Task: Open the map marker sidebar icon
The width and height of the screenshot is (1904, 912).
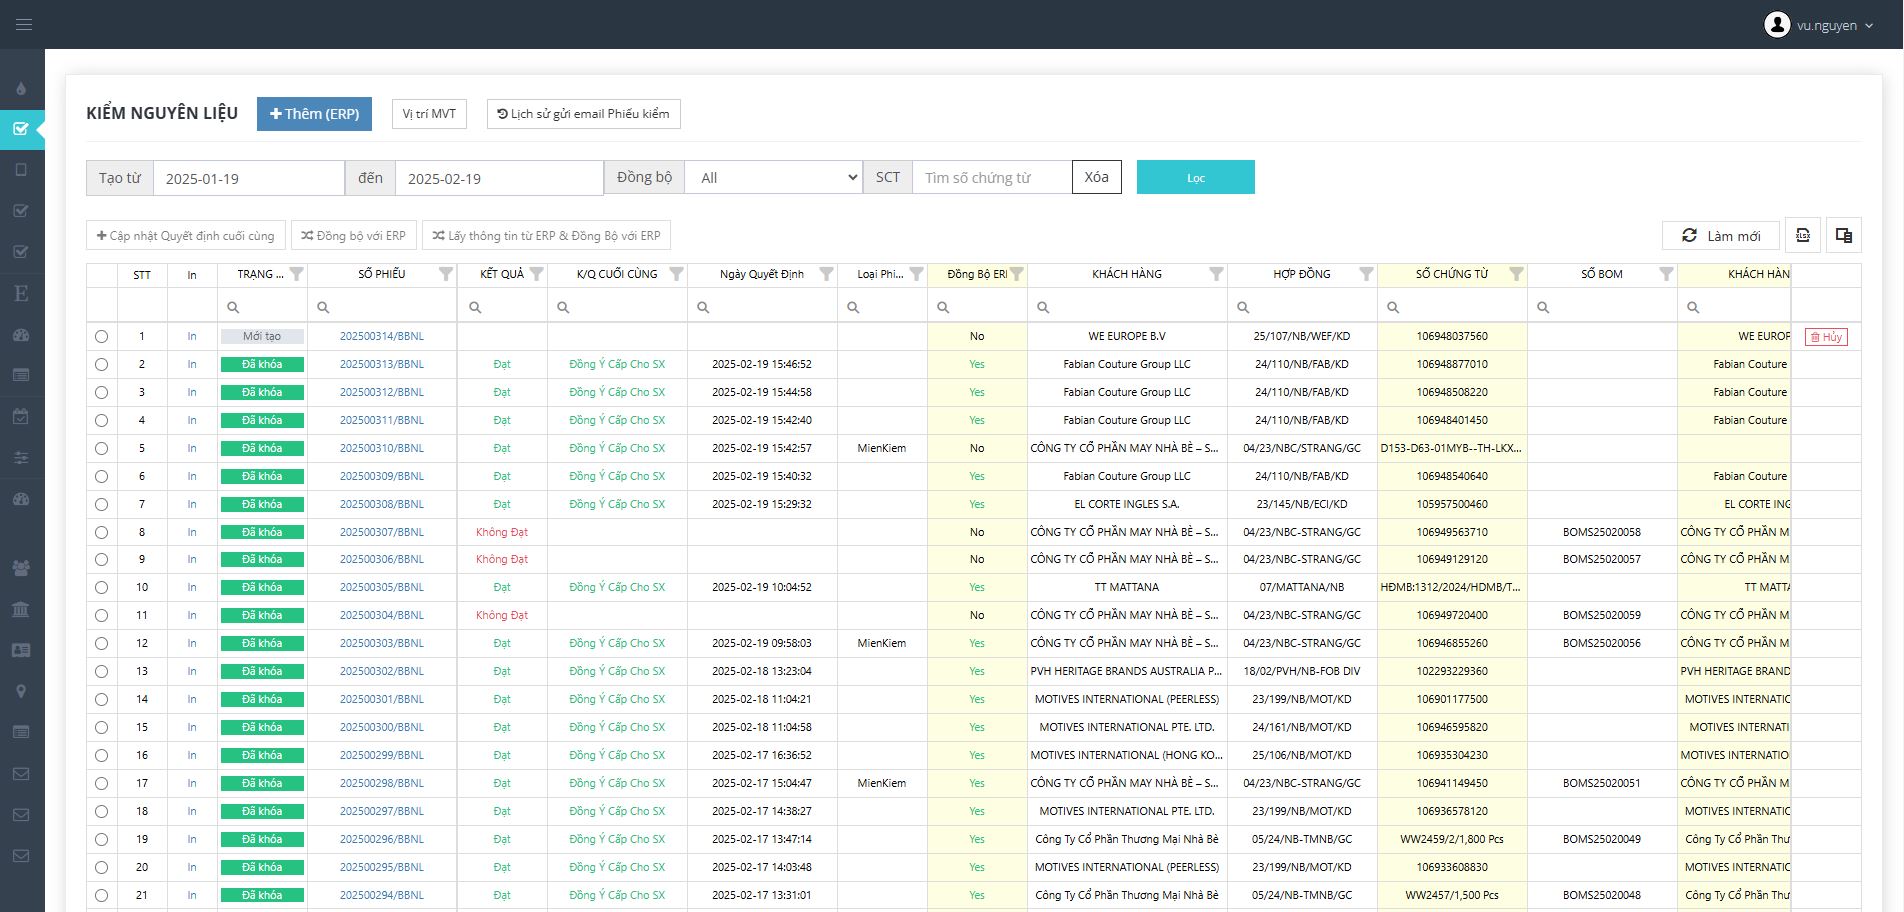Action: 21,691
